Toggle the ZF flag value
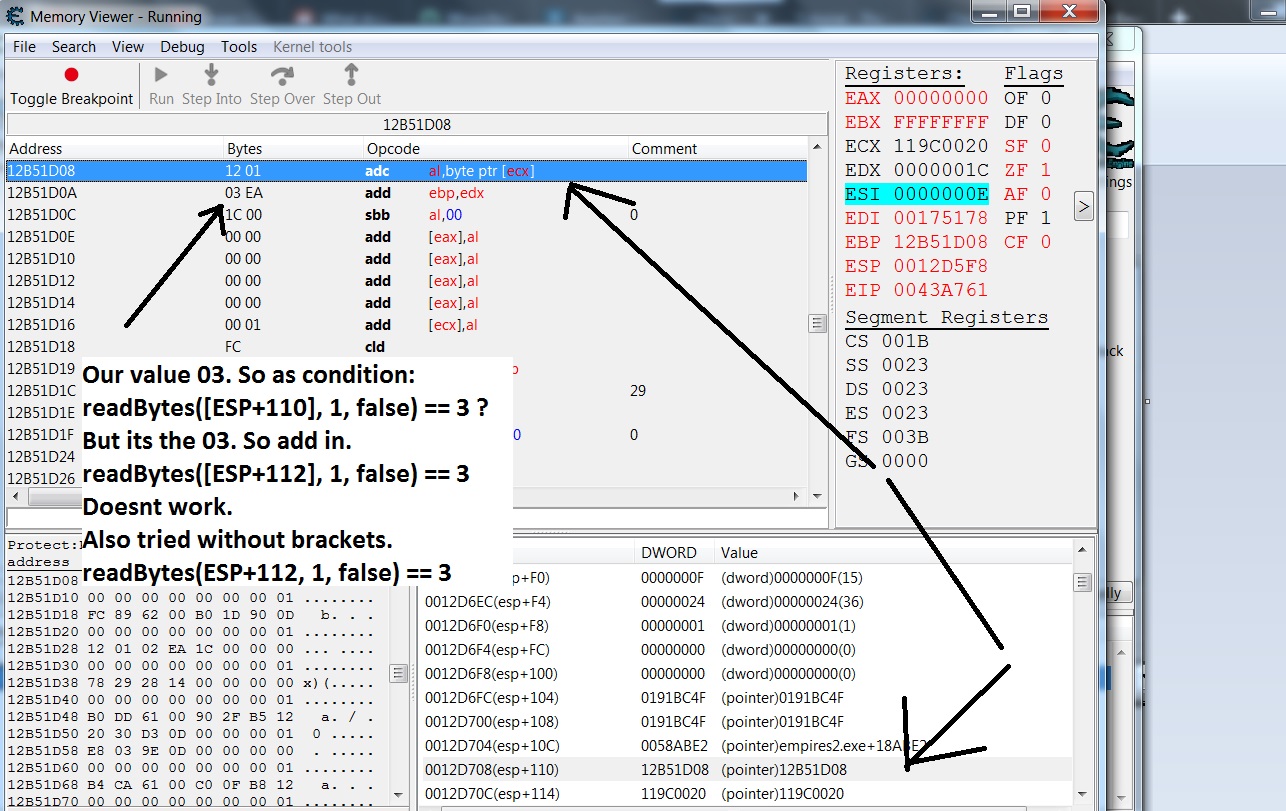 [1045, 170]
